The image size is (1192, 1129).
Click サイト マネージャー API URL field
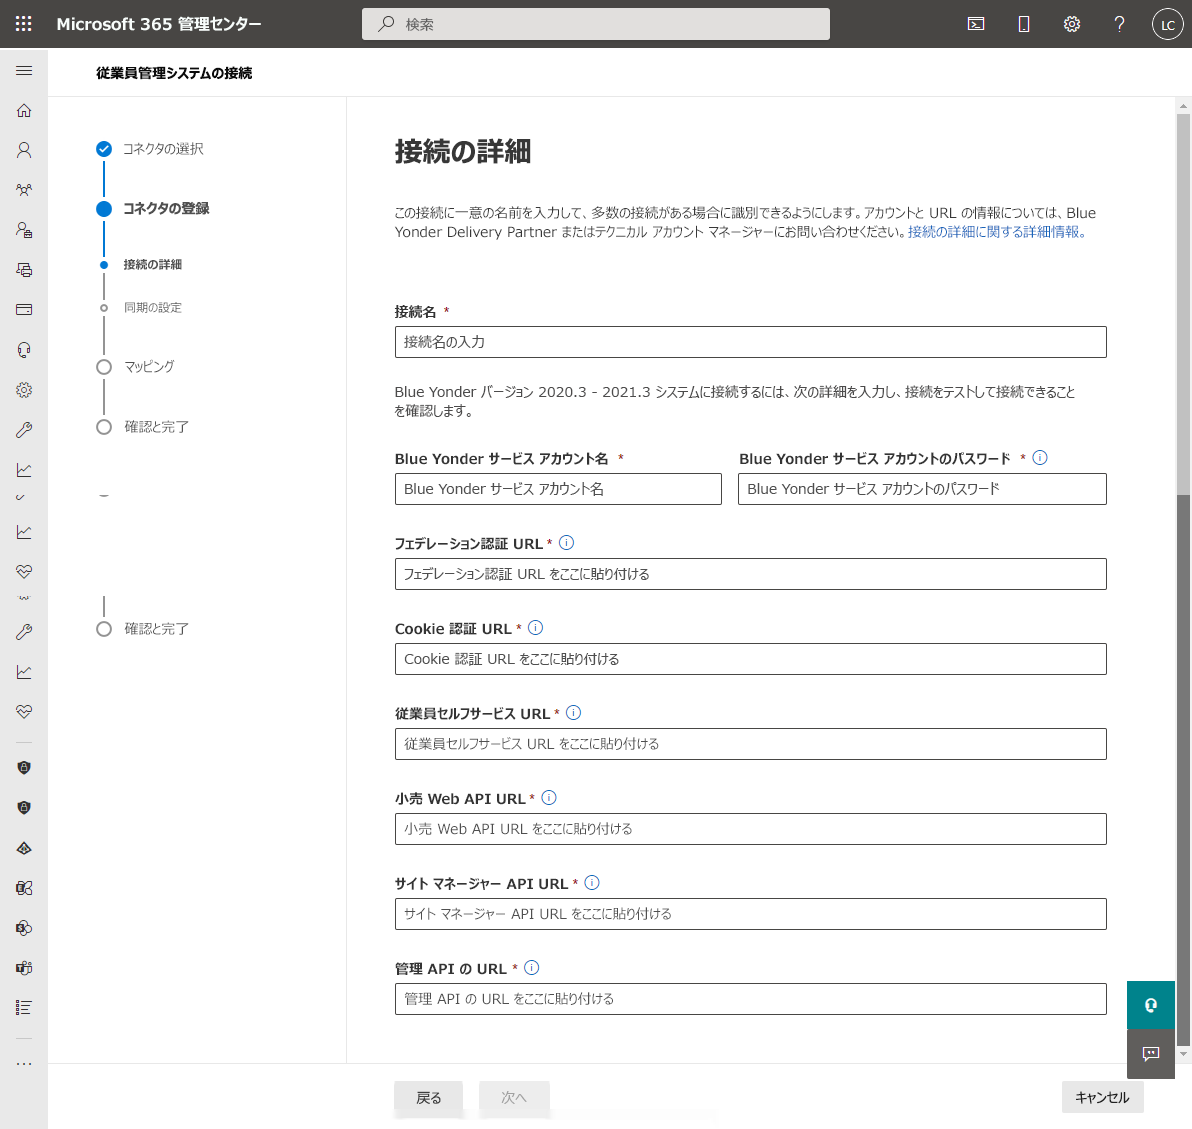pos(750,914)
